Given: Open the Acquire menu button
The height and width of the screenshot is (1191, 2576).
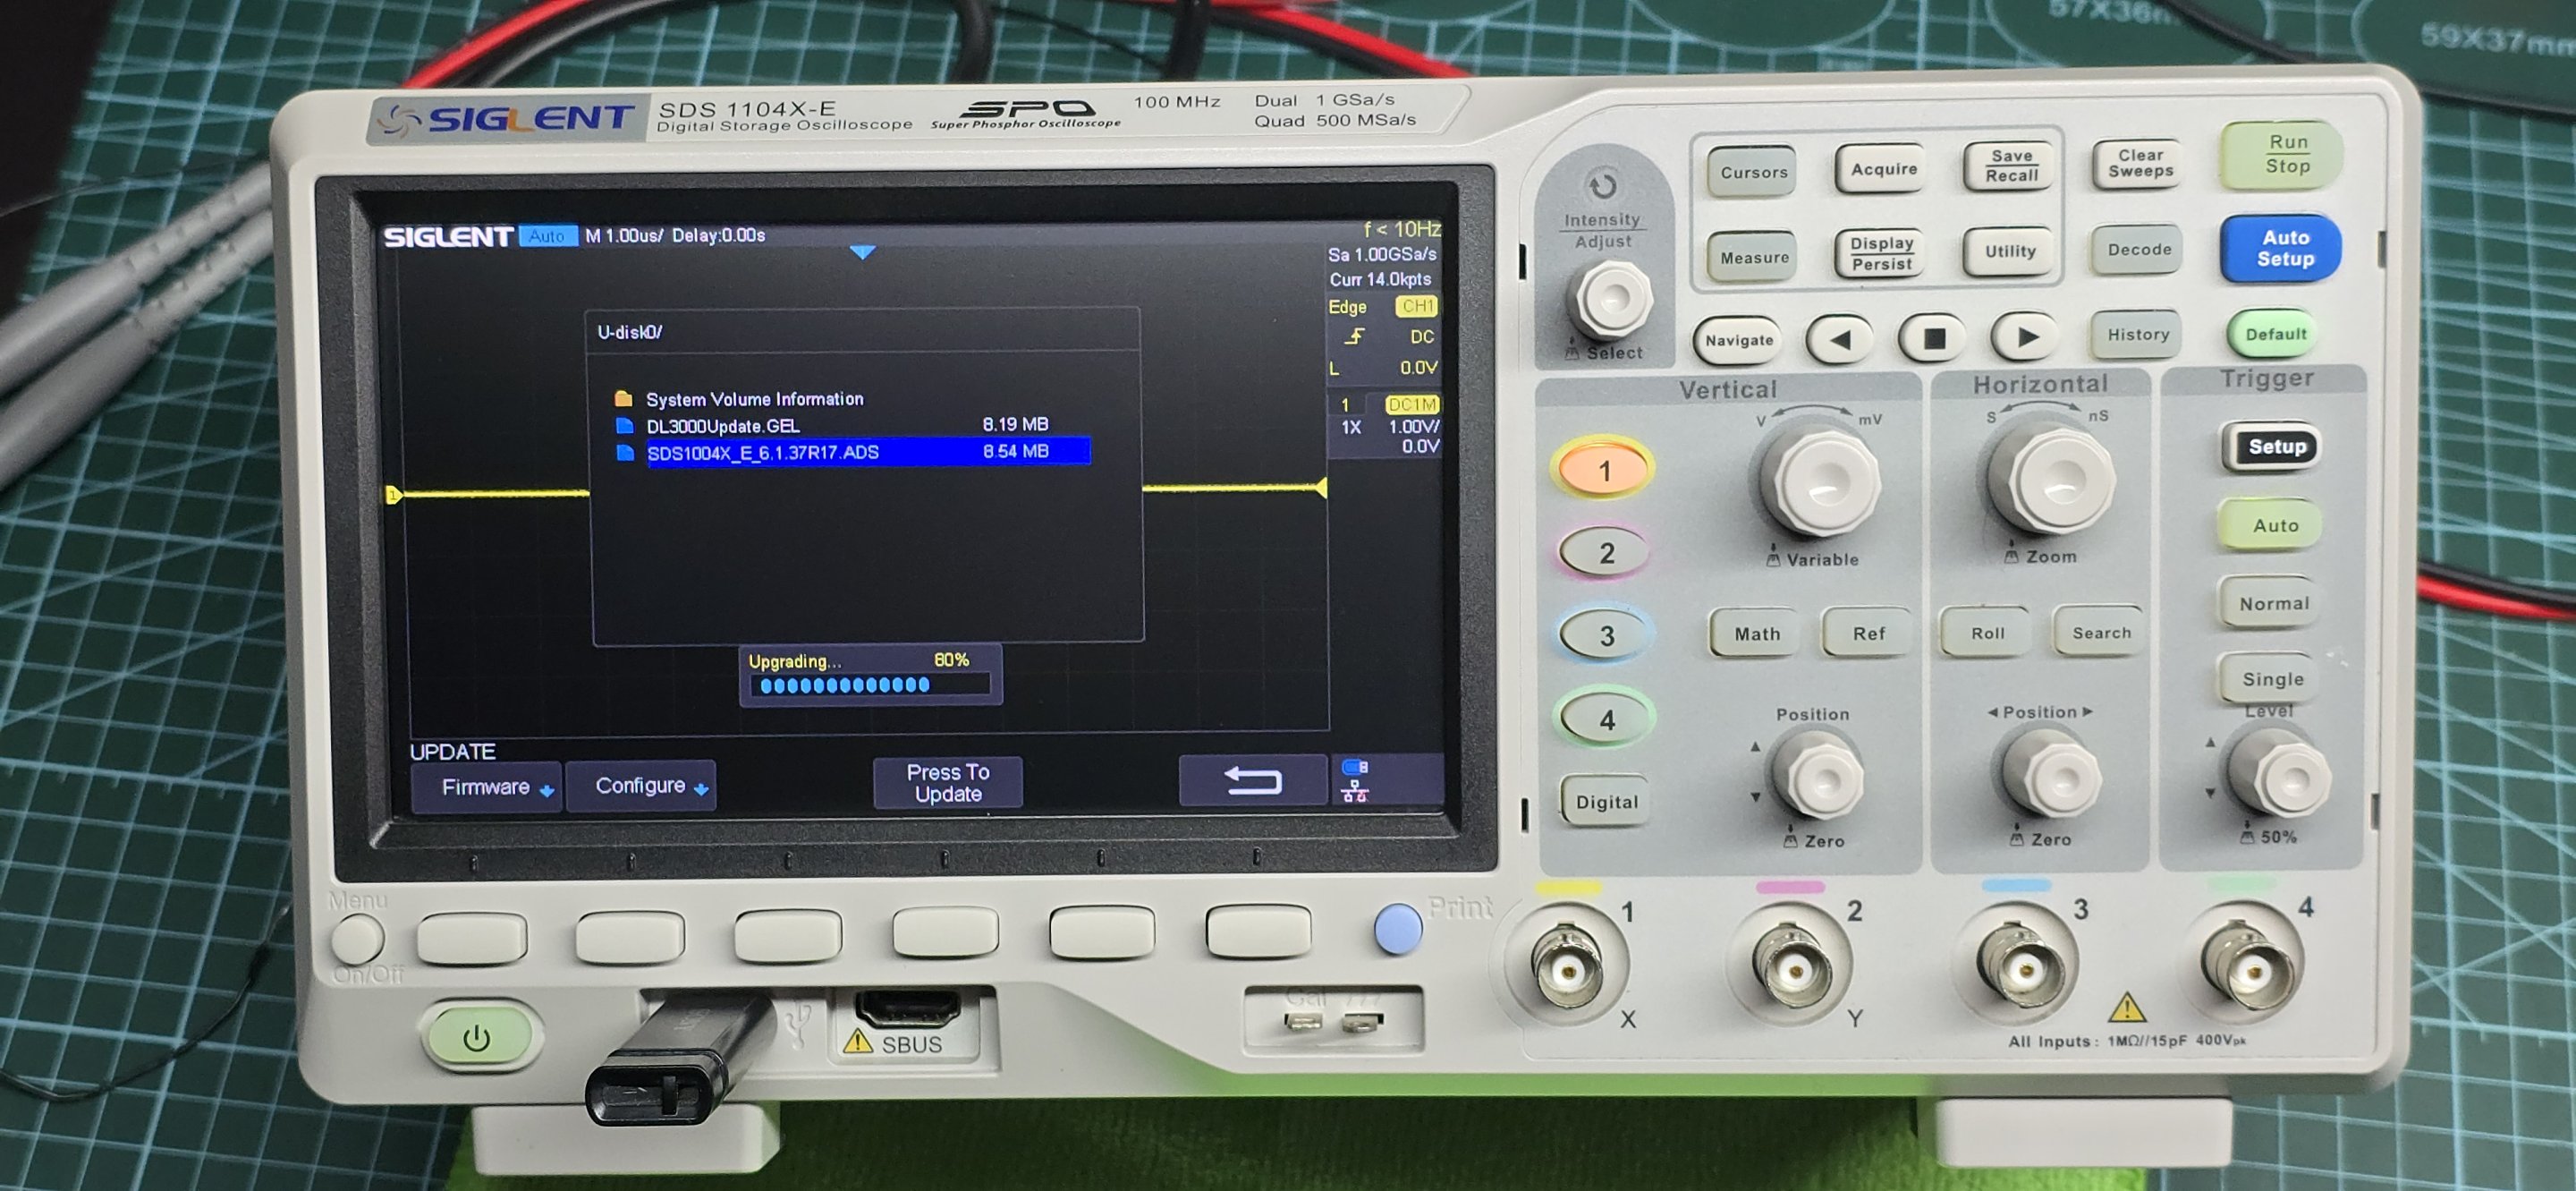Looking at the screenshot, I should [x=1883, y=170].
